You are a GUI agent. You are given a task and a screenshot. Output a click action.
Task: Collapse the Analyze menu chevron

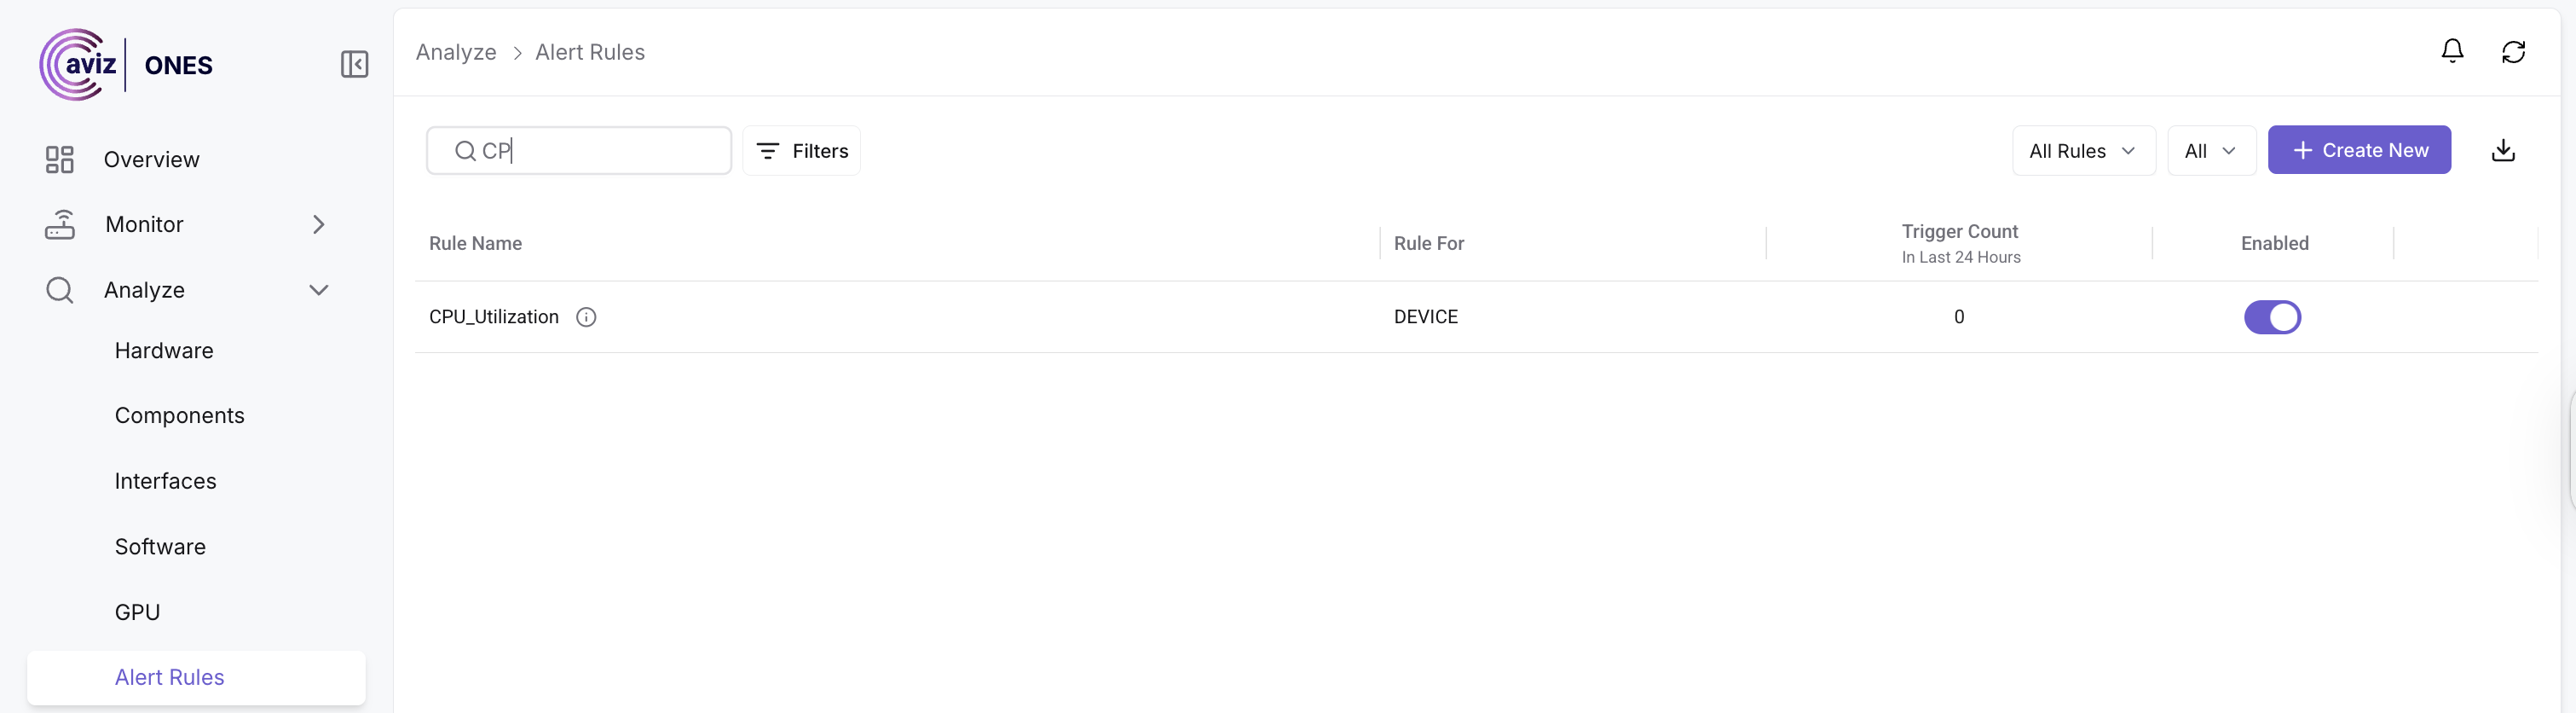(x=319, y=290)
